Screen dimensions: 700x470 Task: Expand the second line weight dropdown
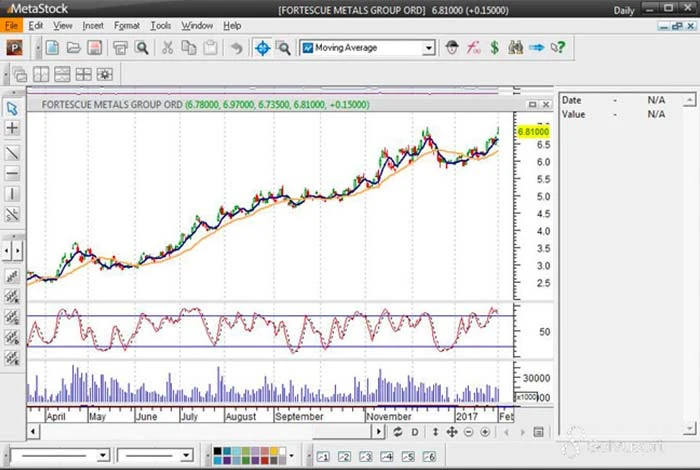tap(191, 456)
